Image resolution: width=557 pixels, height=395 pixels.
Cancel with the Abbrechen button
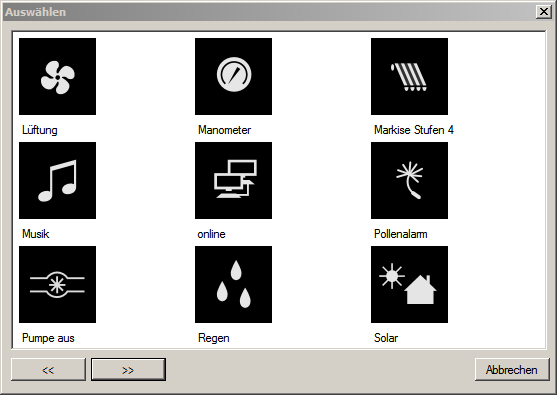point(512,369)
